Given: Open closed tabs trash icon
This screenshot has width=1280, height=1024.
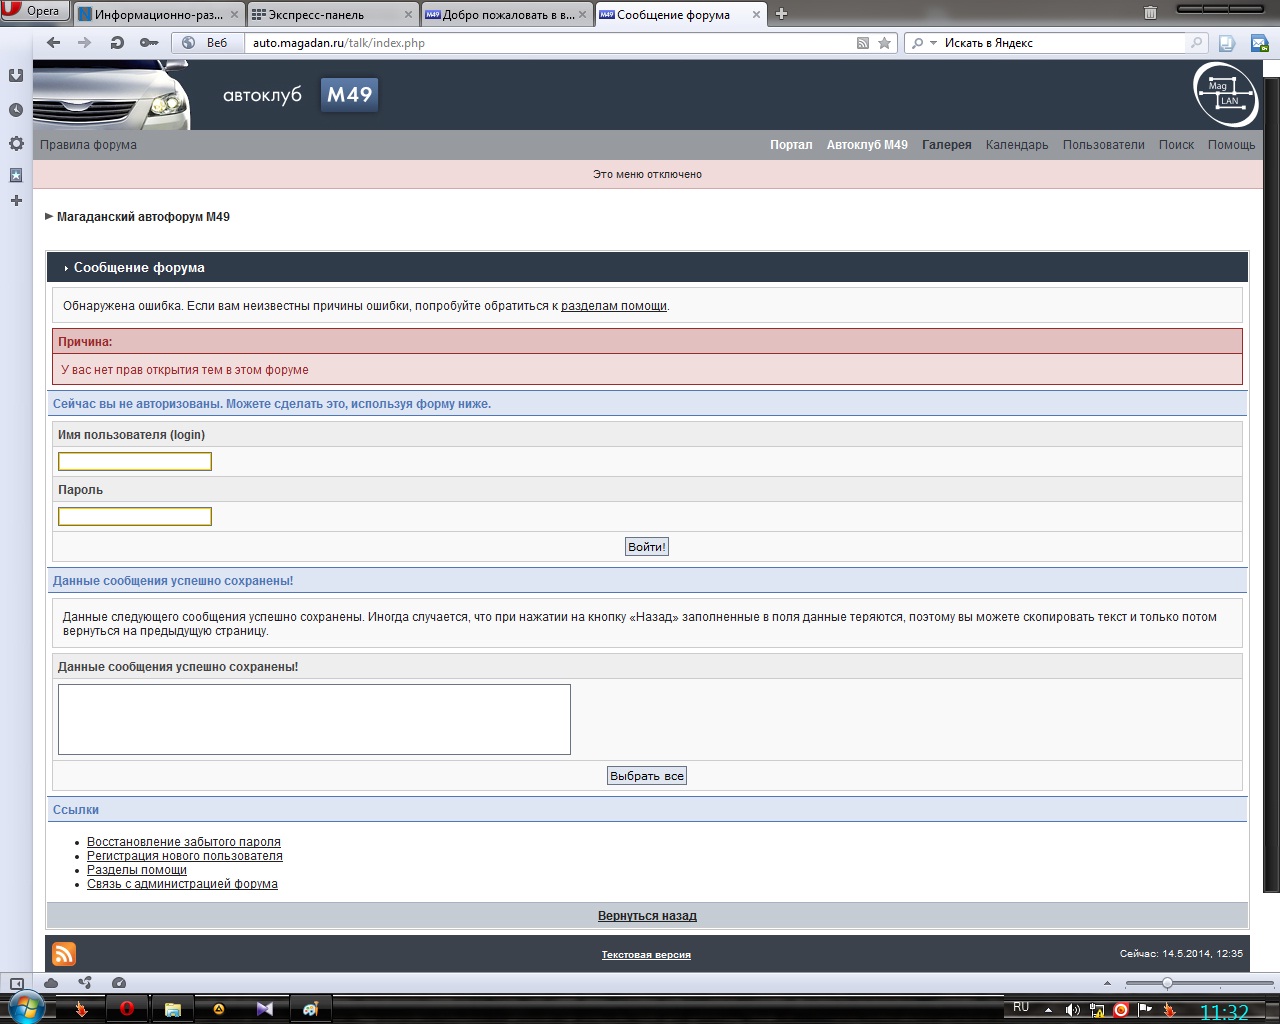Looking at the screenshot, I should coord(1150,13).
